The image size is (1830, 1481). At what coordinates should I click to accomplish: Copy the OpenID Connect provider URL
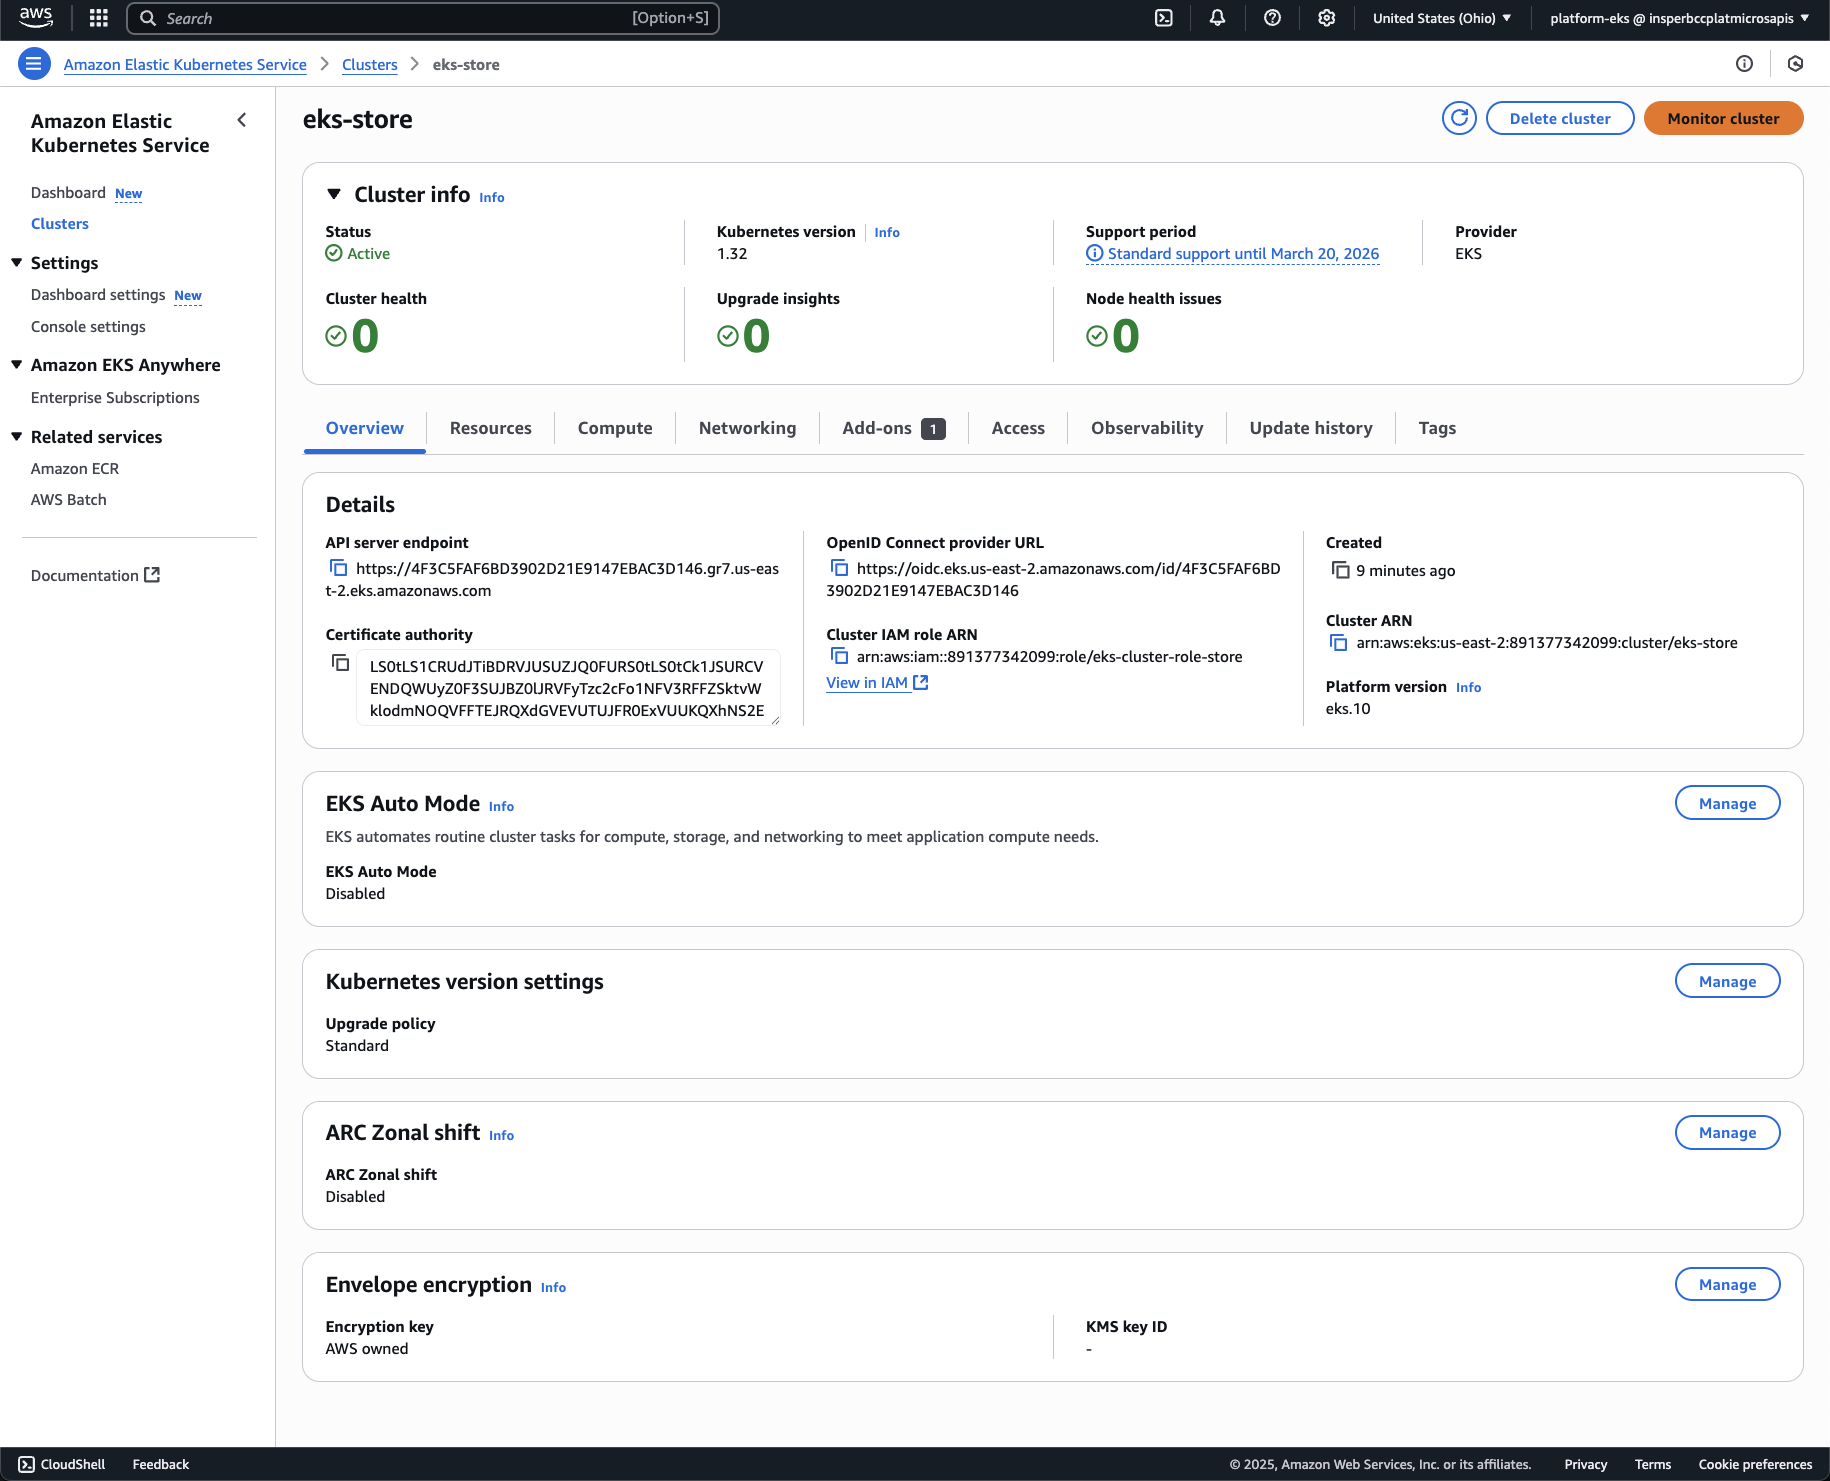coord(840,568)
